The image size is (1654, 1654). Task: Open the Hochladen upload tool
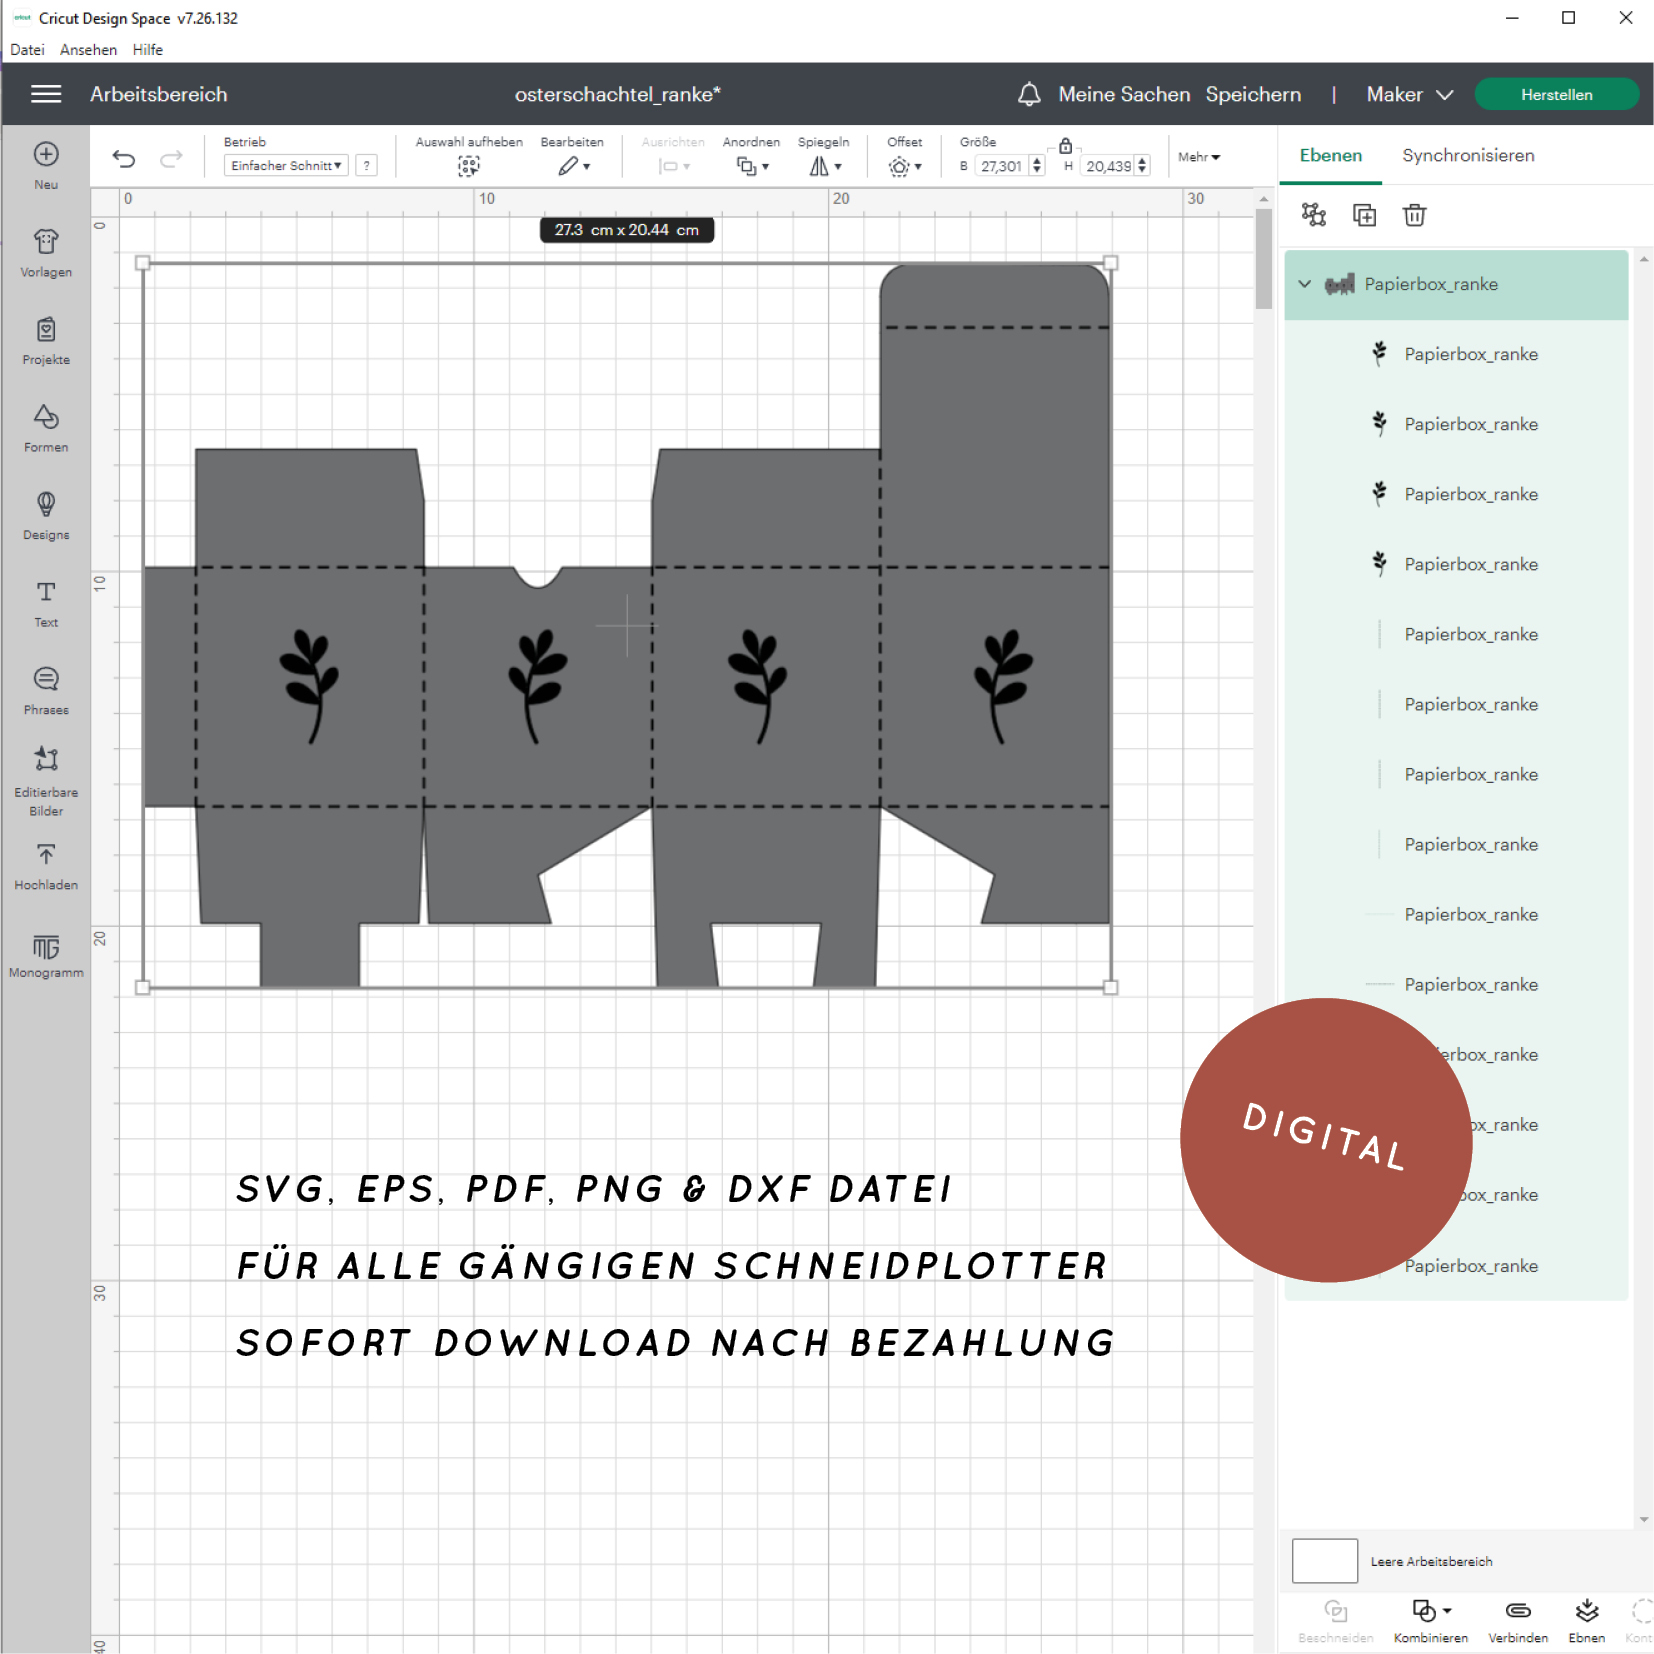46,865
